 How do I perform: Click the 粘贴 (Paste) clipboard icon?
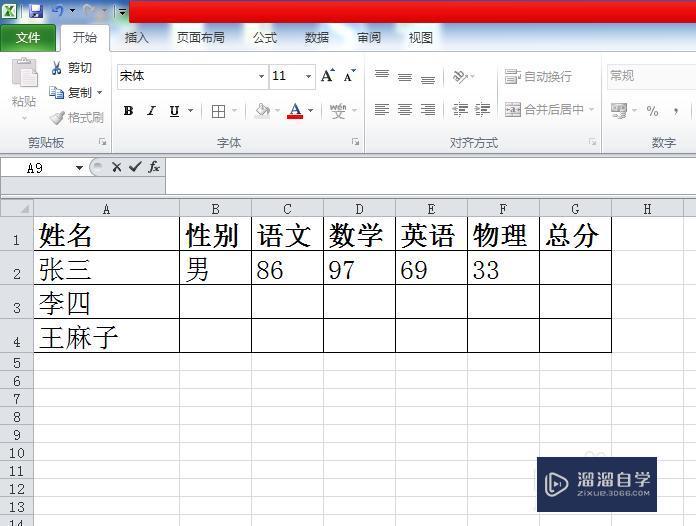click(x=25, y=73)
